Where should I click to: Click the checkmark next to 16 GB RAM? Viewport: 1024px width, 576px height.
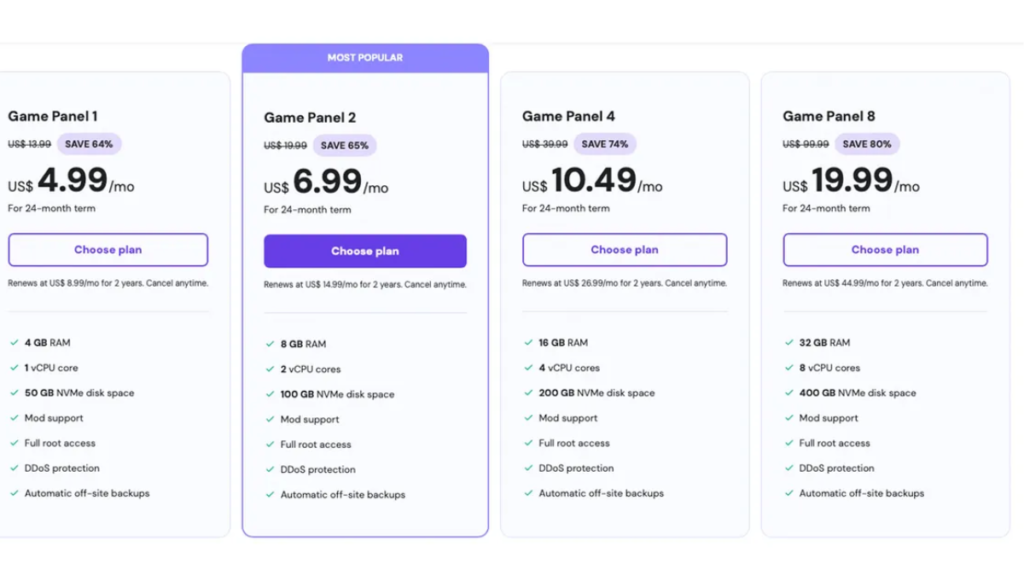coord(528,342)
